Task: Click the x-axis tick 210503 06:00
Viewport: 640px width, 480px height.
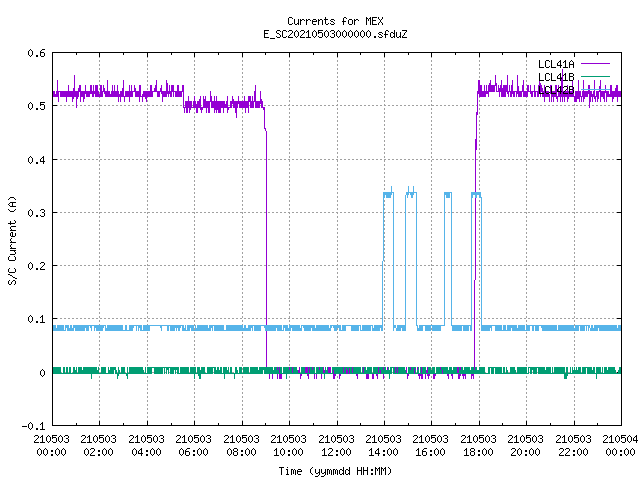Action: 193,445
